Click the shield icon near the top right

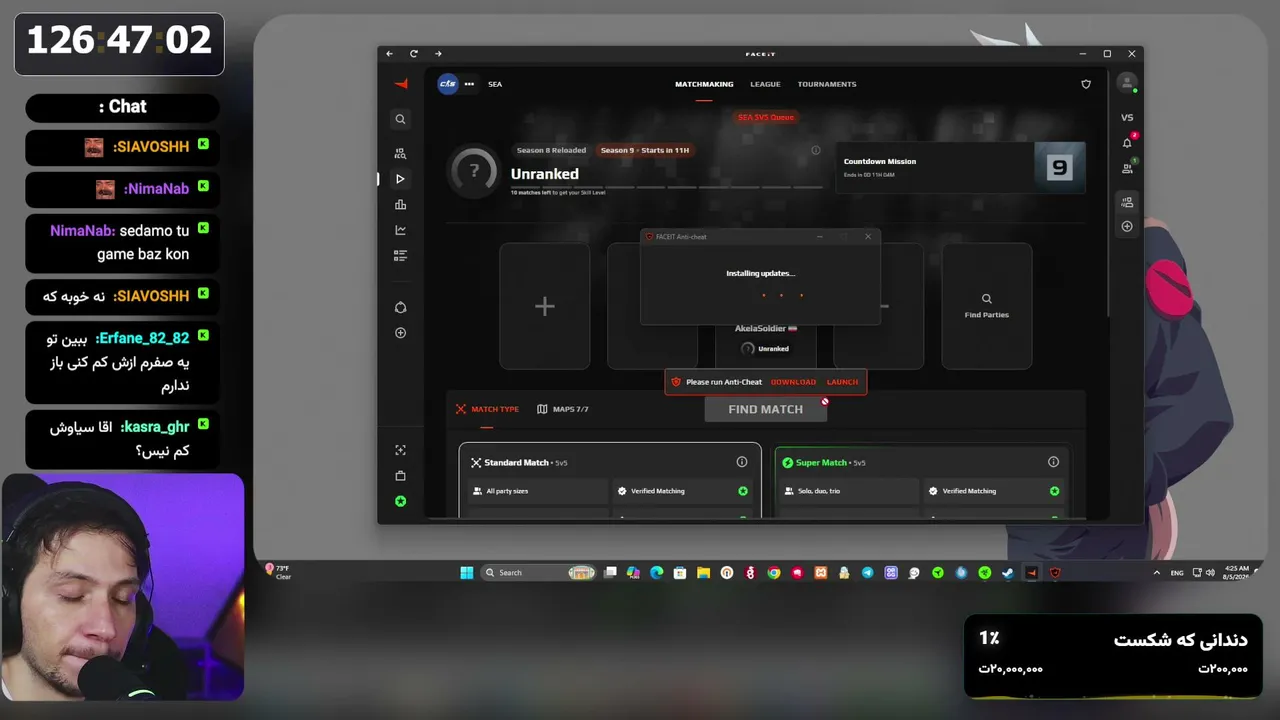(x=1086, y=84)
